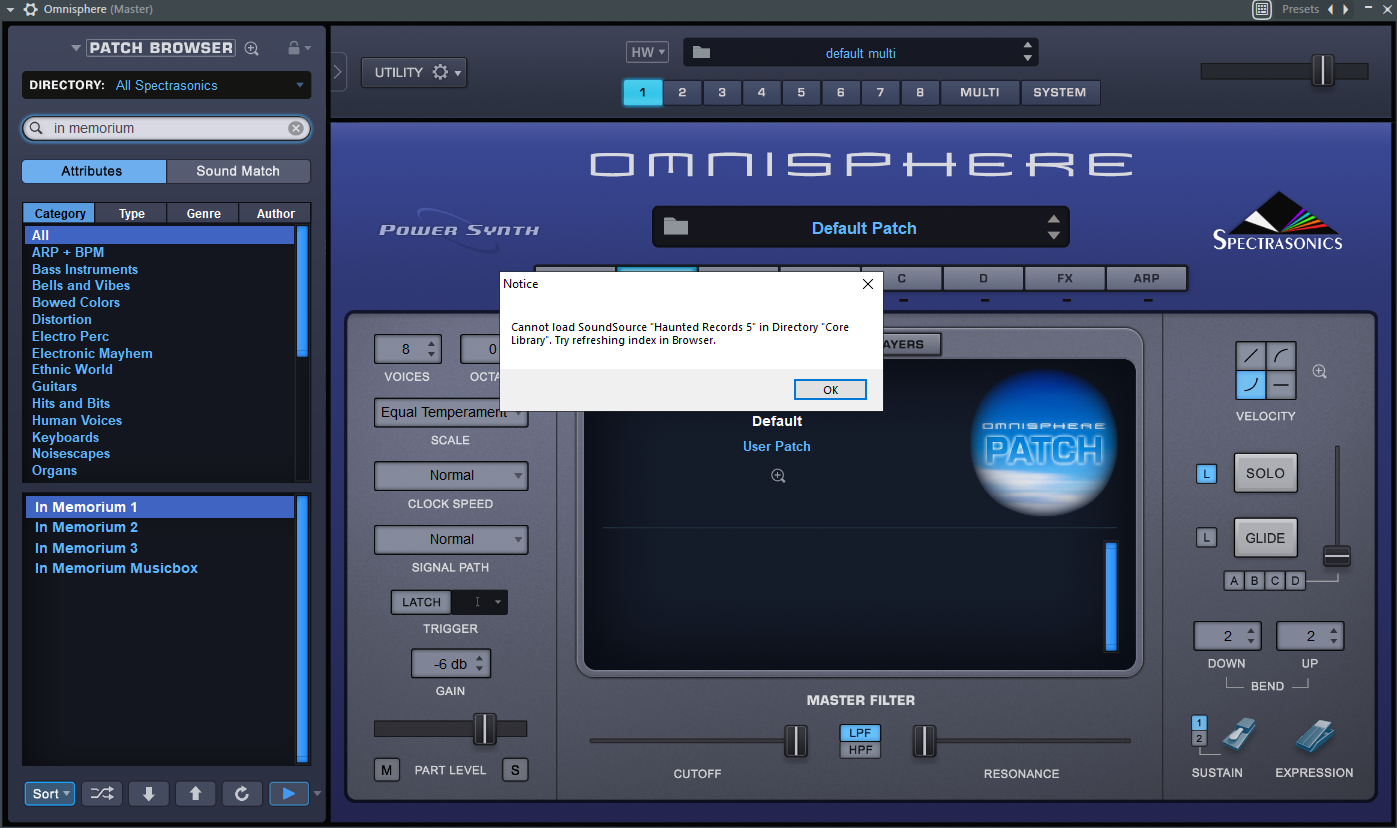Select the LPF master filter mode
Screen dimensions: 1397x828
(860, 733)
